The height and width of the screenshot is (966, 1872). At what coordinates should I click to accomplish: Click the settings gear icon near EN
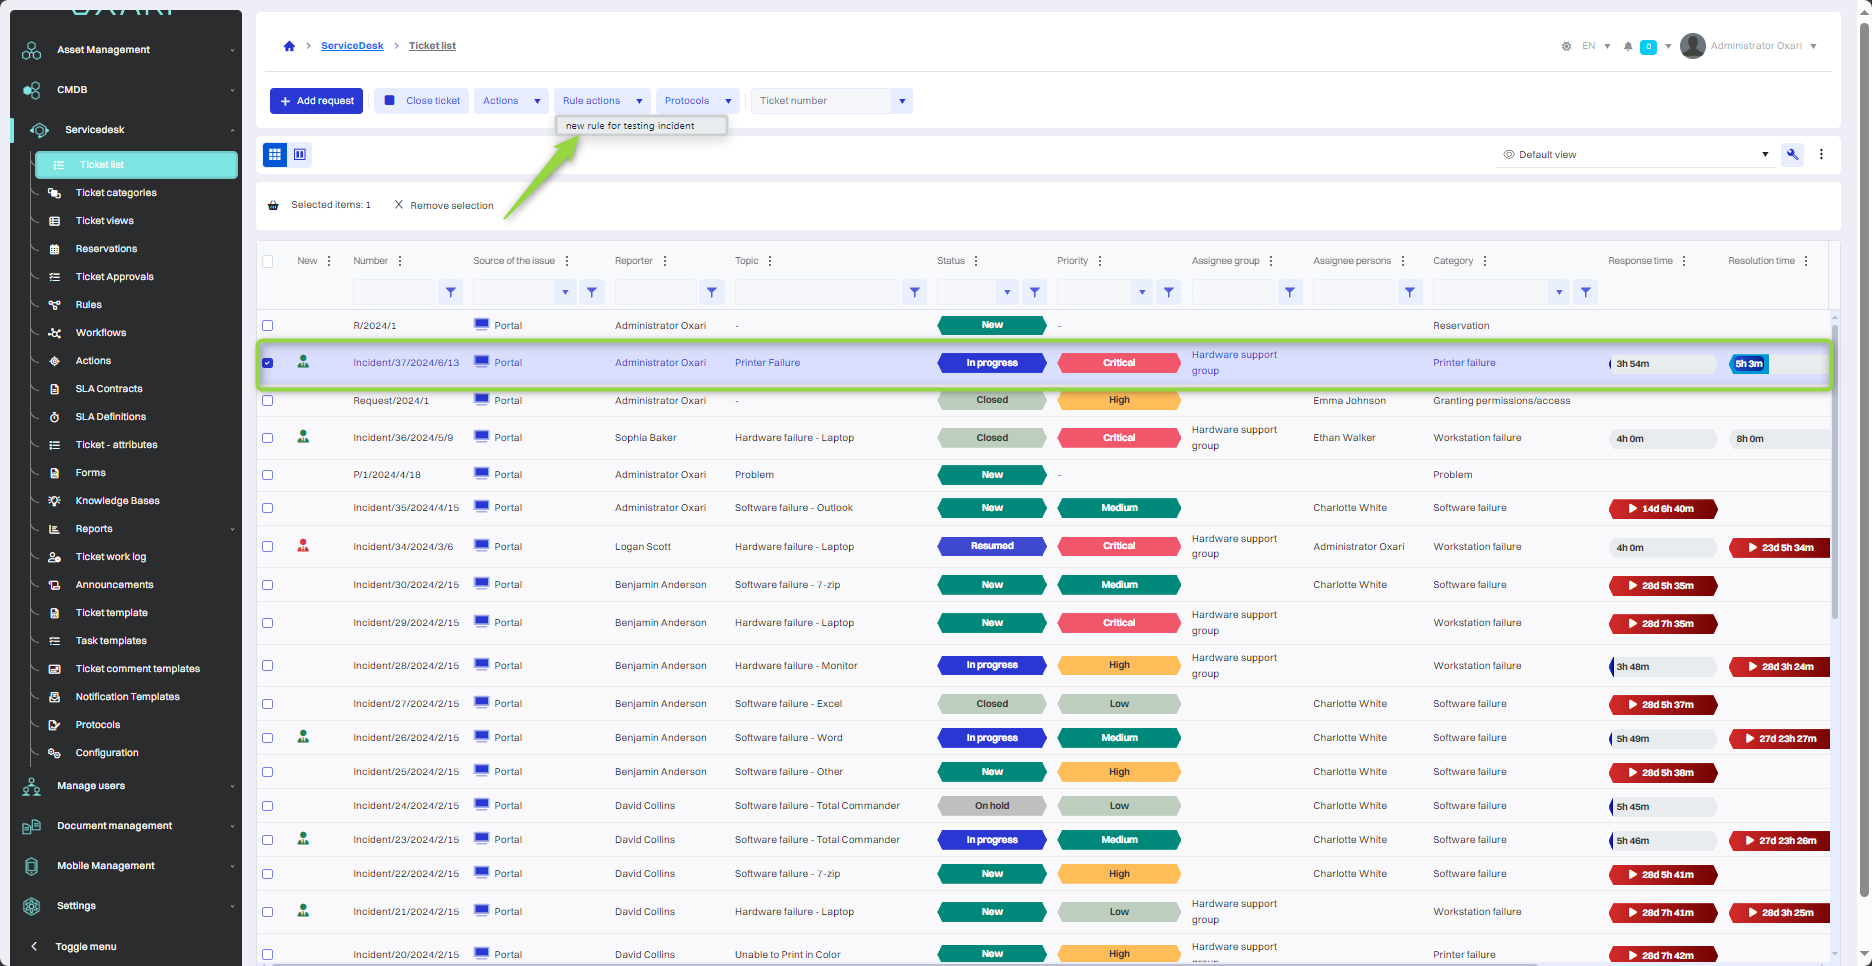[1566, 46]
